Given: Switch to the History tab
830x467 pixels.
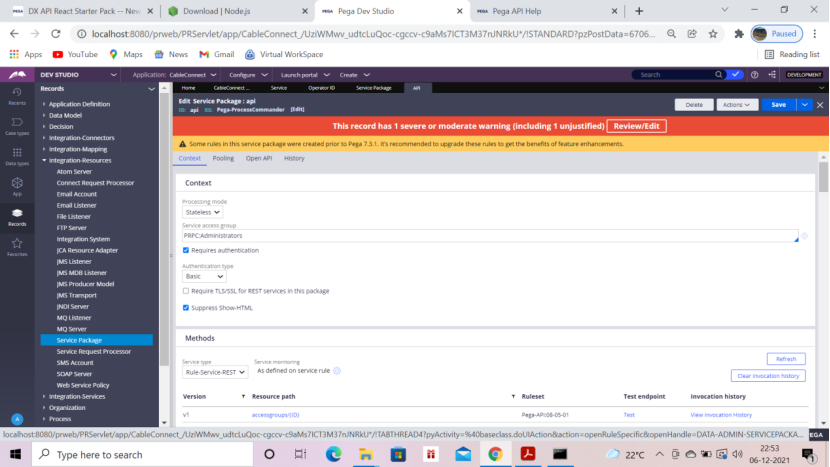Looking at the screenshot, I should pos(294,158).
